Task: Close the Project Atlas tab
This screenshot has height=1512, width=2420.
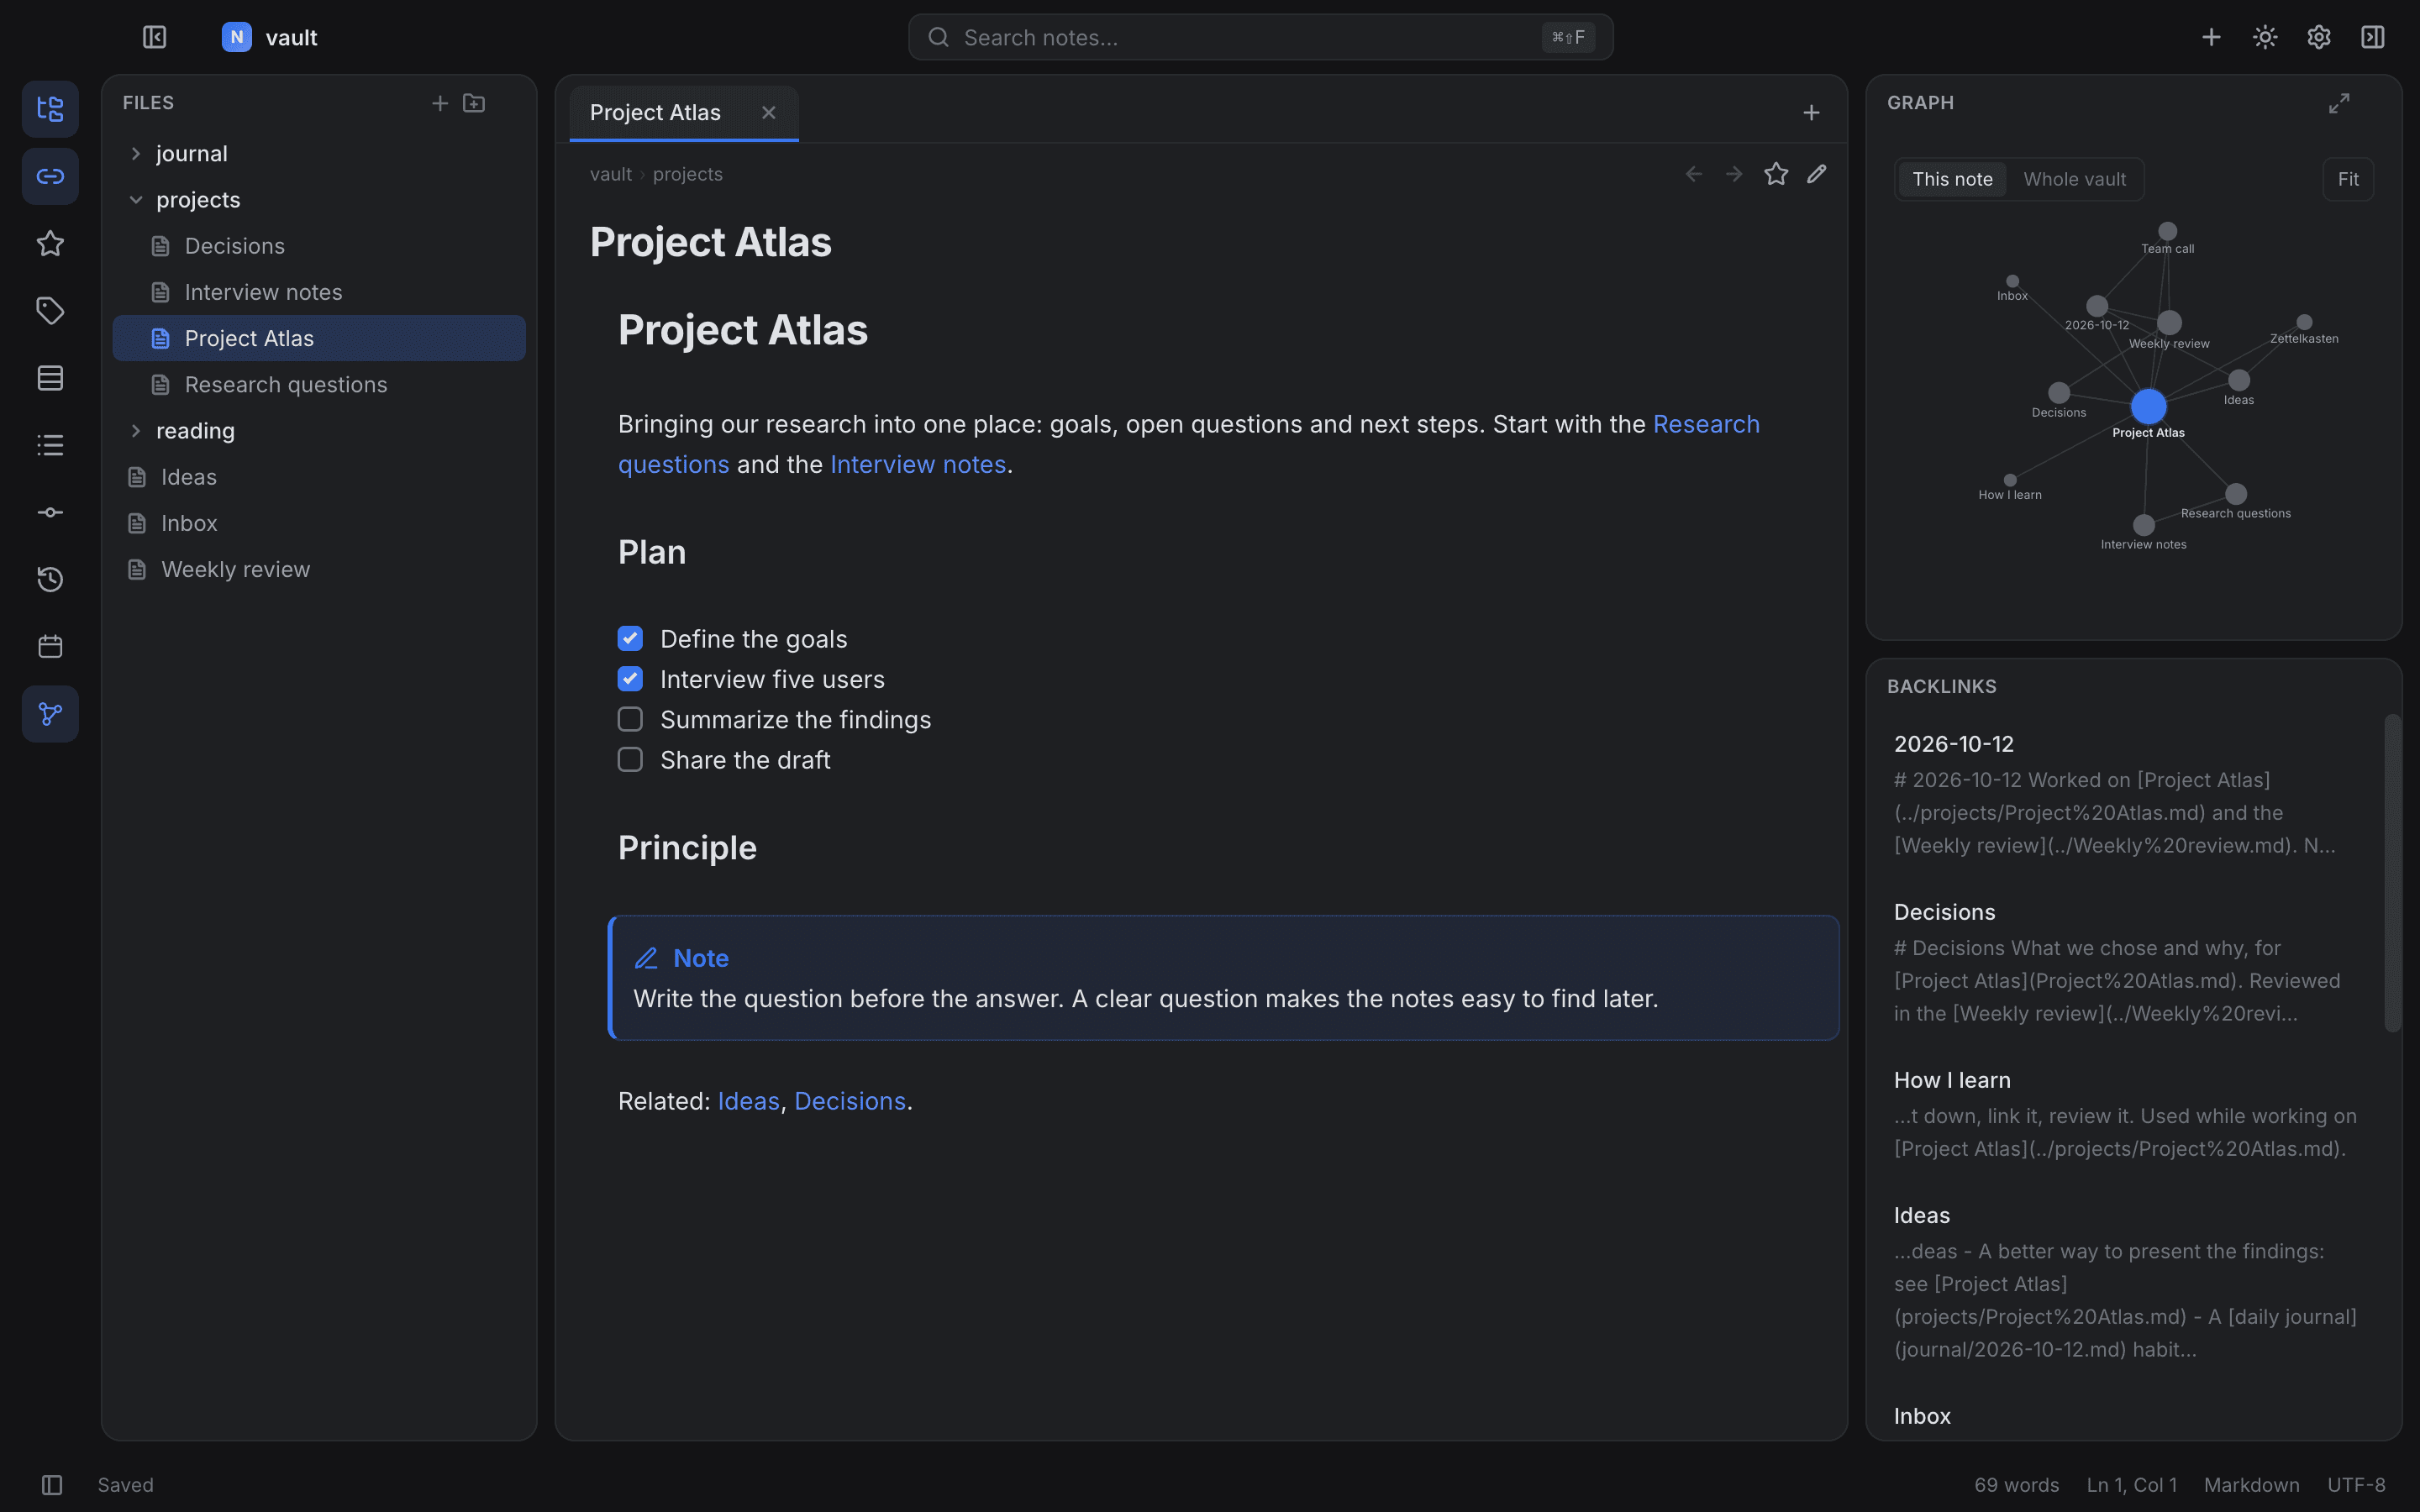Action: pos(769,113)
